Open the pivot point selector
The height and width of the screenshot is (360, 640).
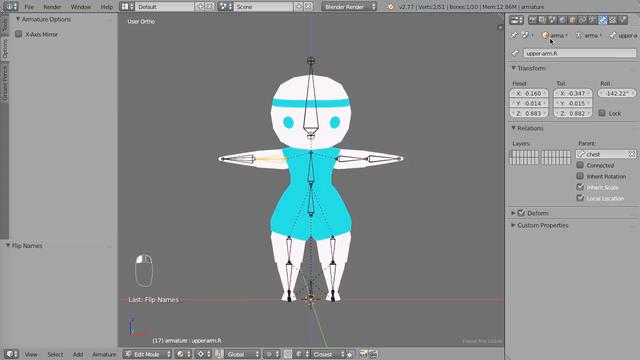(204, 354)
